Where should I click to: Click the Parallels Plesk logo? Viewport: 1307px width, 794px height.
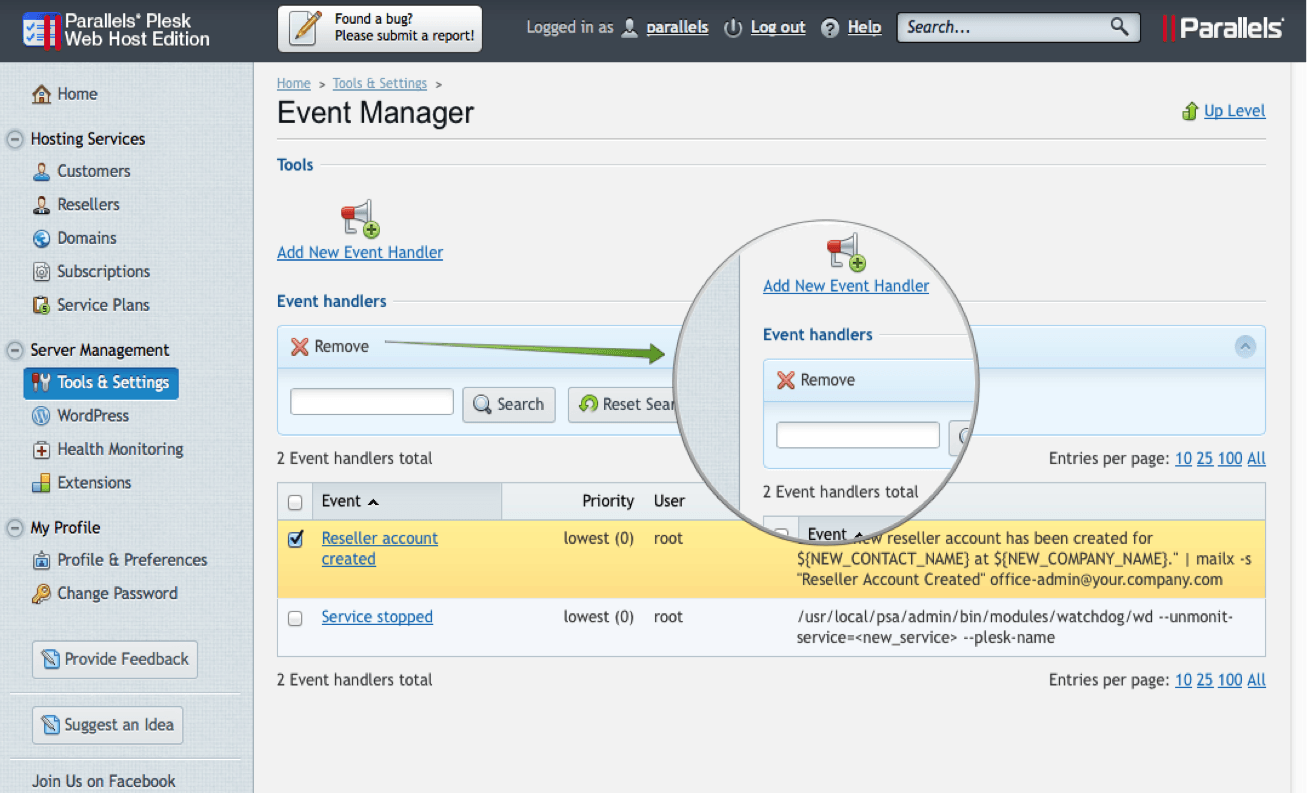[116, 30]
